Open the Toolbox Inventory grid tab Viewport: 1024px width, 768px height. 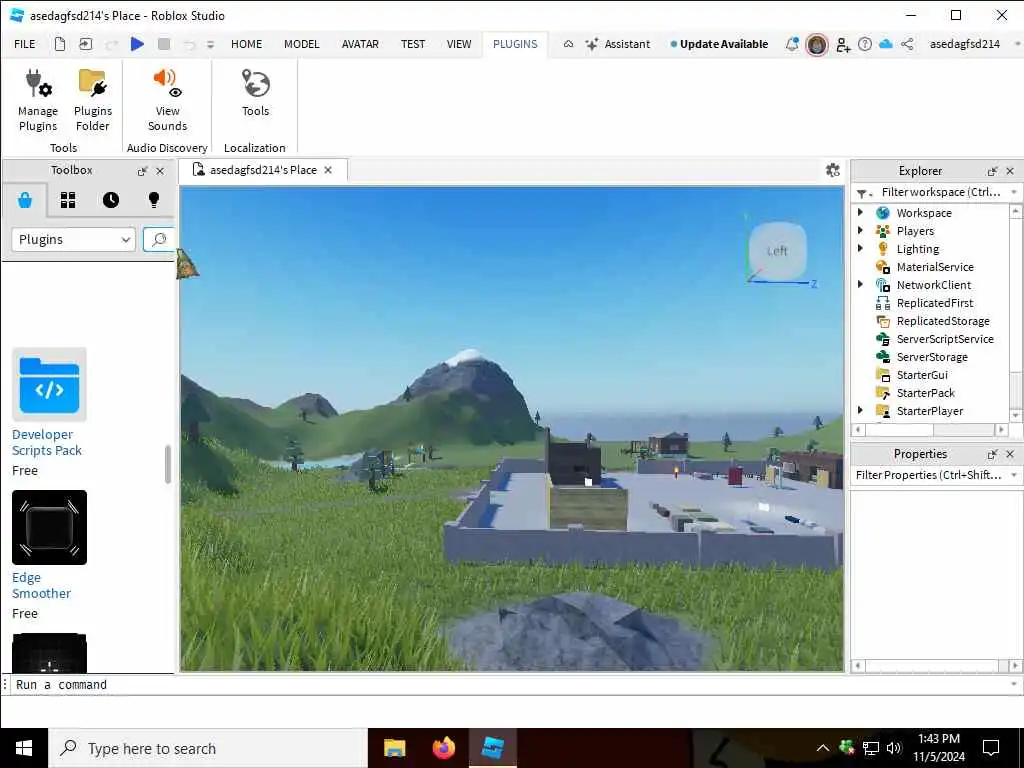(x=68, y=200)
